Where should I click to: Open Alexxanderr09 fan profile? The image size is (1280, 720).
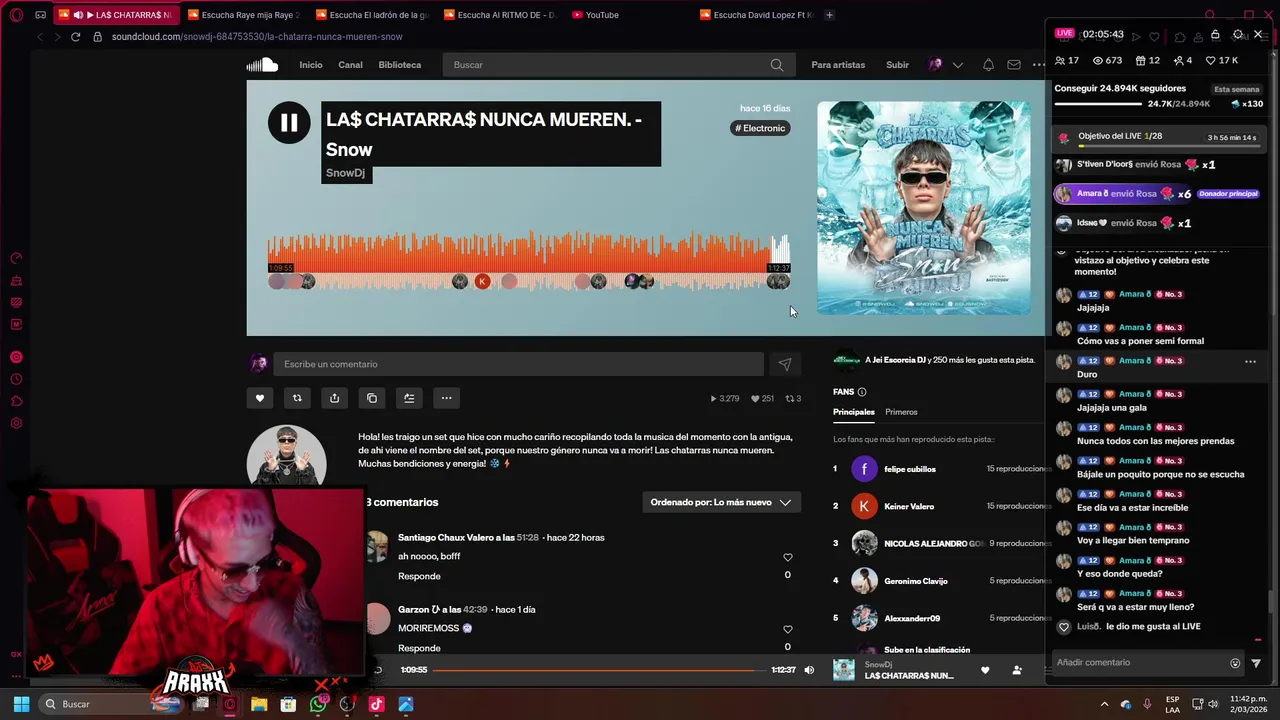point(911,618)
